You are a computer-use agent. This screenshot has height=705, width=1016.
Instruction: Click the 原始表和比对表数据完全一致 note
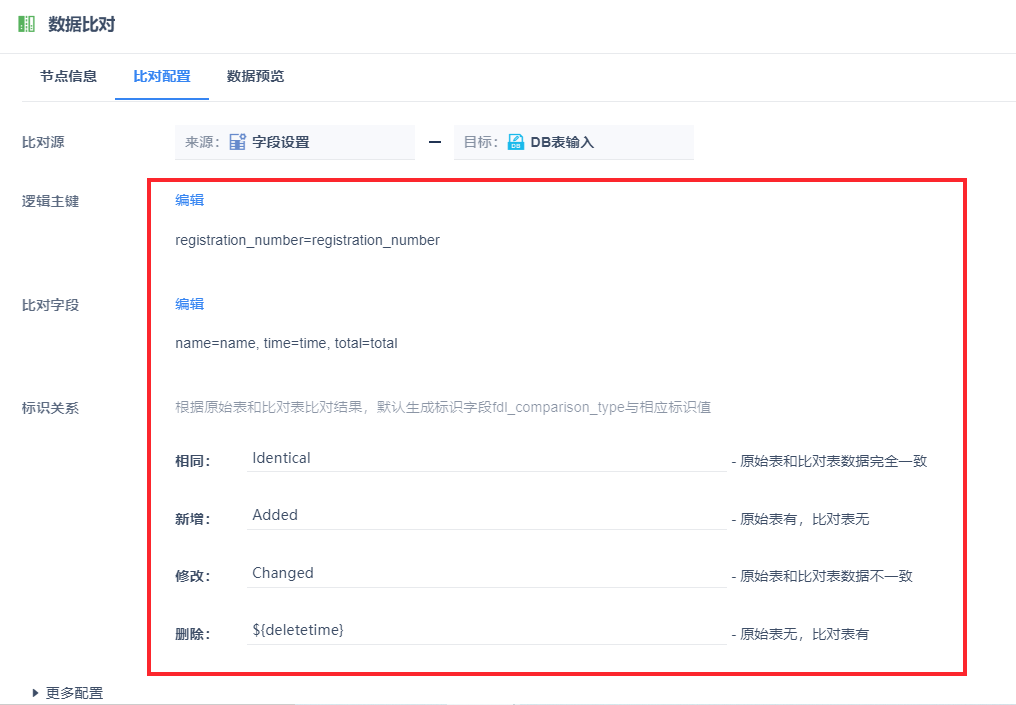tap(829, 461)
